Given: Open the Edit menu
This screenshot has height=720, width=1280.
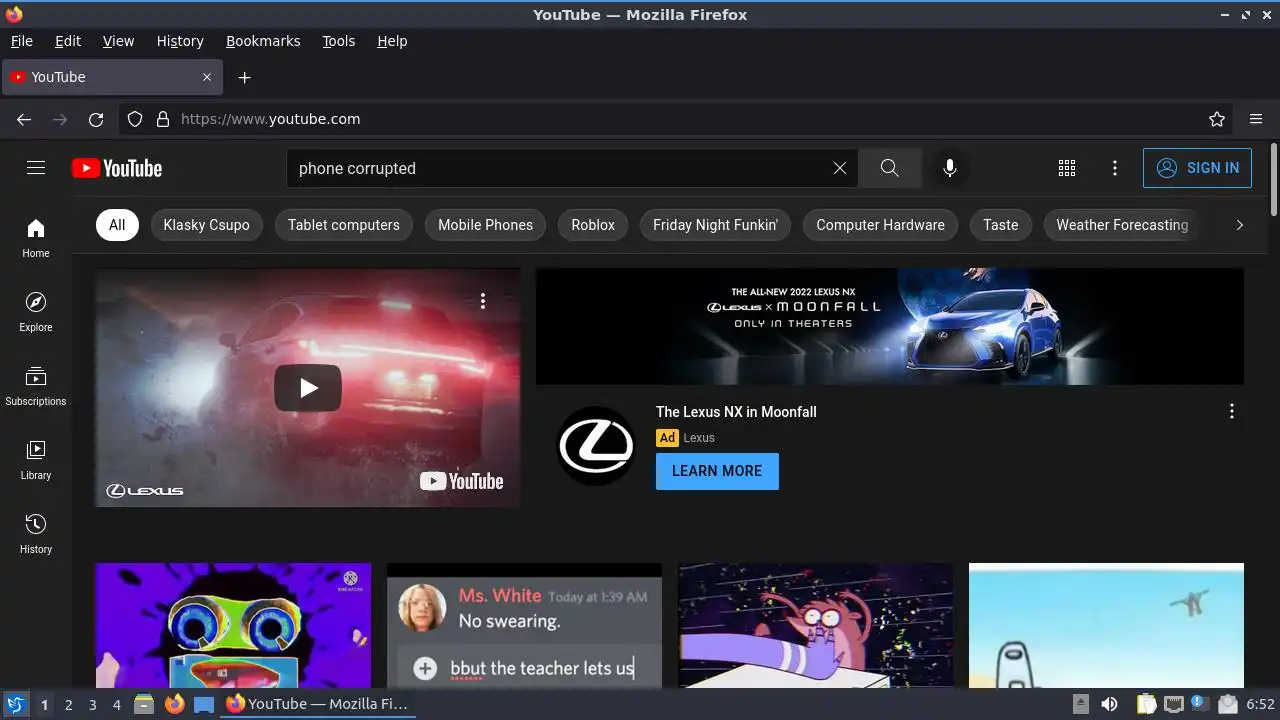Looking at the screenshot, I should pyautogui.click(x=68, y=41).
